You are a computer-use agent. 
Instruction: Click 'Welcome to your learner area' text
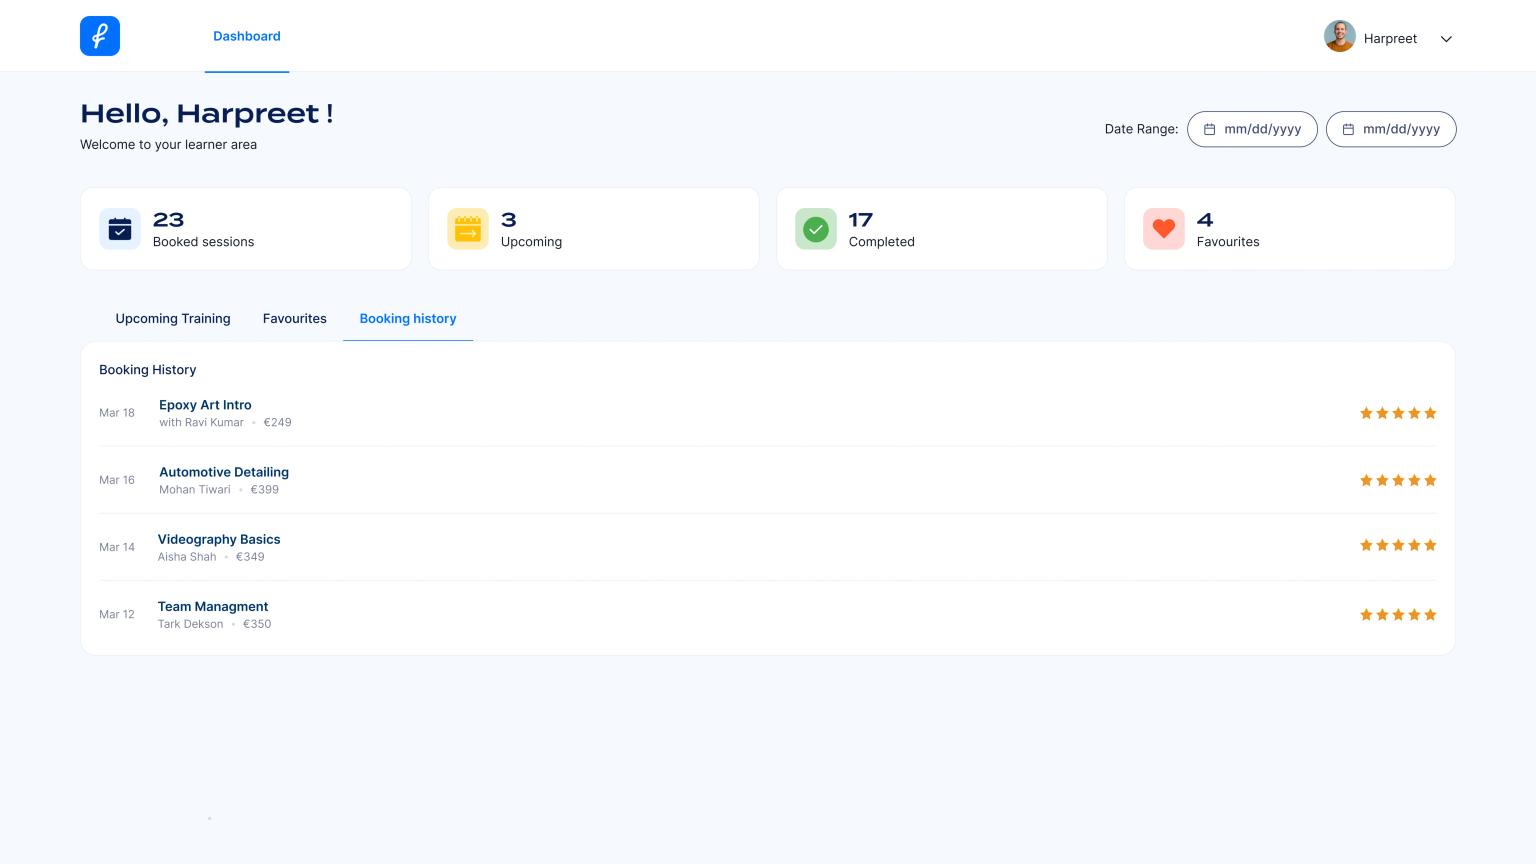[169, 145]
